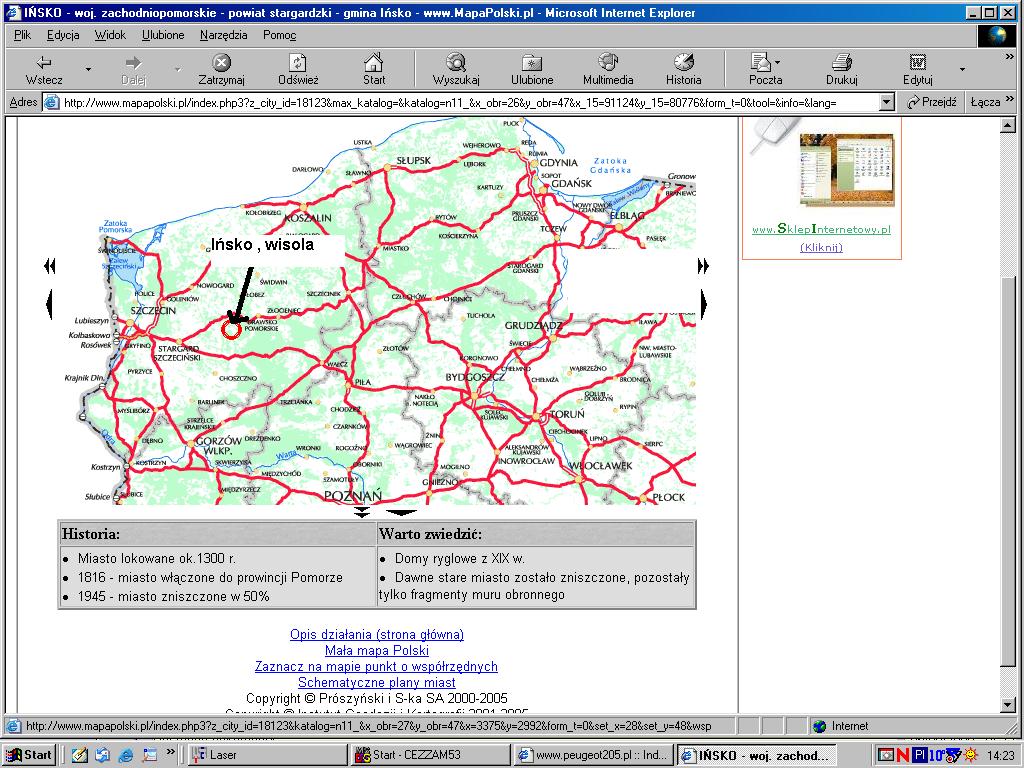Viewport: 1024px width, 768px height.
Task: Open the Wstecz history dropdown arrow
Action: coord(88,70)
